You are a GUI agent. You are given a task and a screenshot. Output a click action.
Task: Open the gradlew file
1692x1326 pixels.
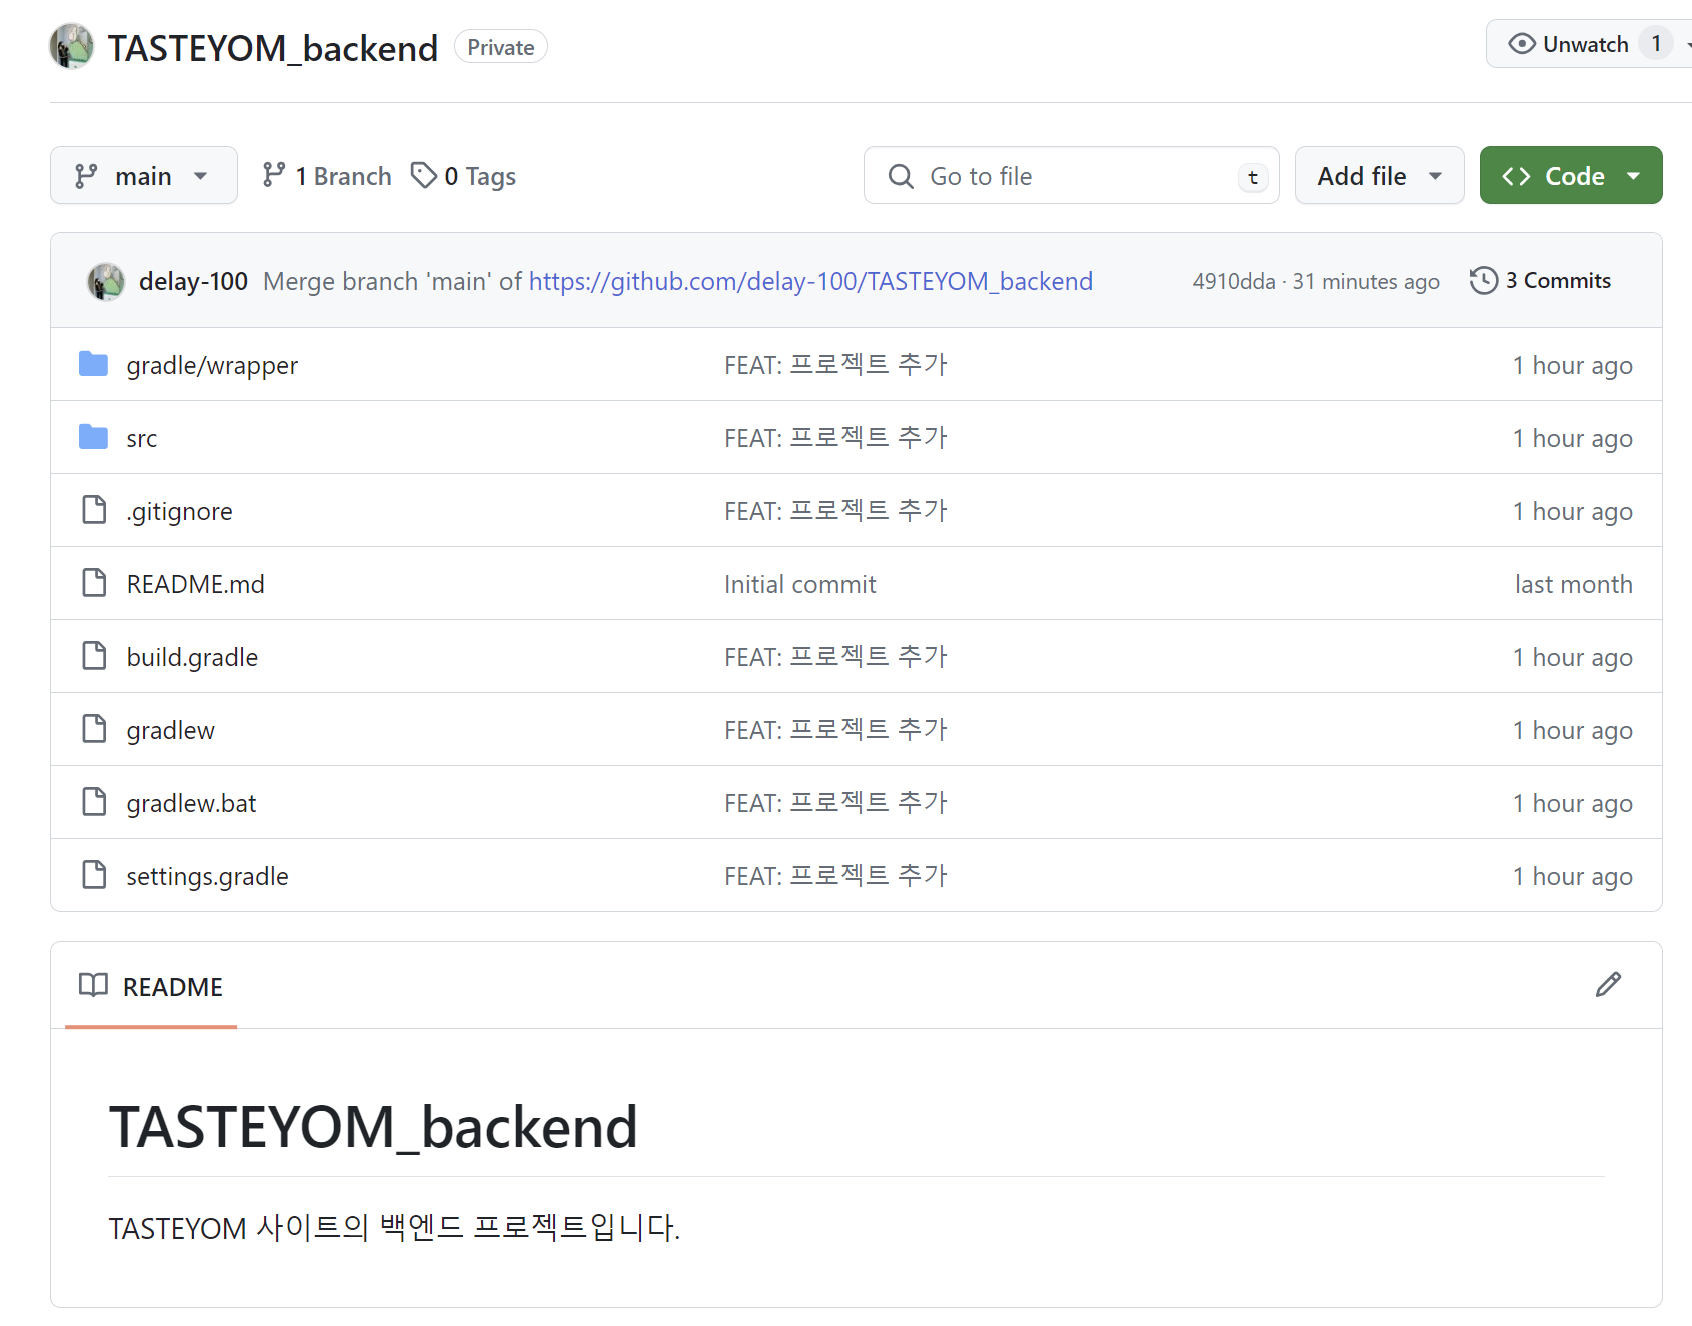(x=171, y=730)
